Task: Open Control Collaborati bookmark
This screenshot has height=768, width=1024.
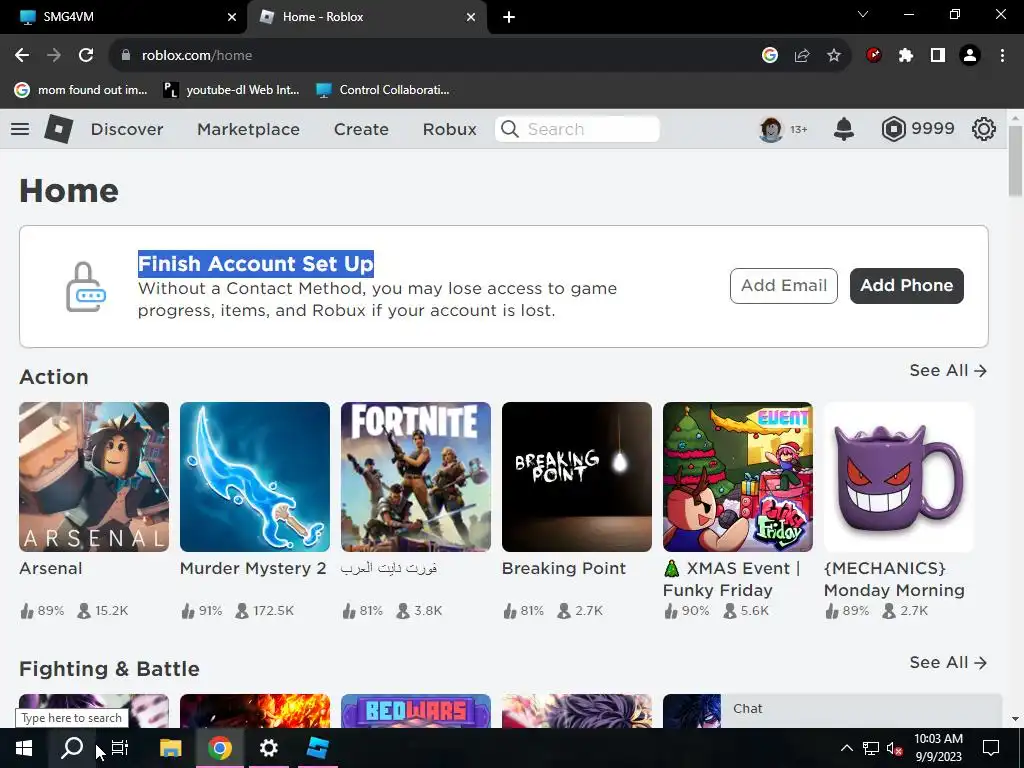Action: 383,90
